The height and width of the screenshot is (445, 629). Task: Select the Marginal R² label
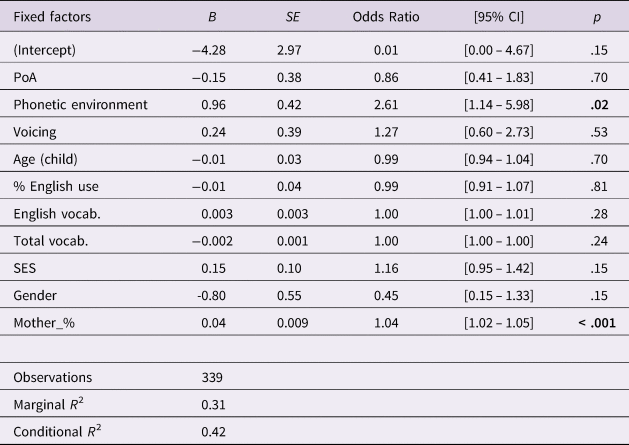(x=50, y=406)
